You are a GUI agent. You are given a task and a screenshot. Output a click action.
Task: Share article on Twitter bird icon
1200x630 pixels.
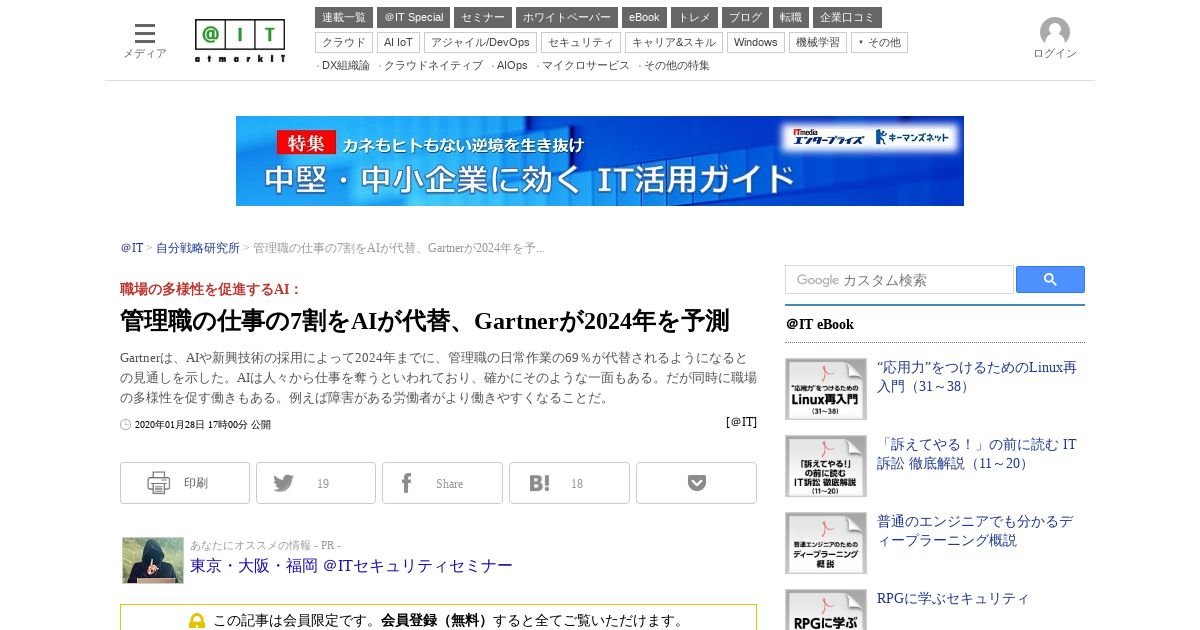pos(316,483)
